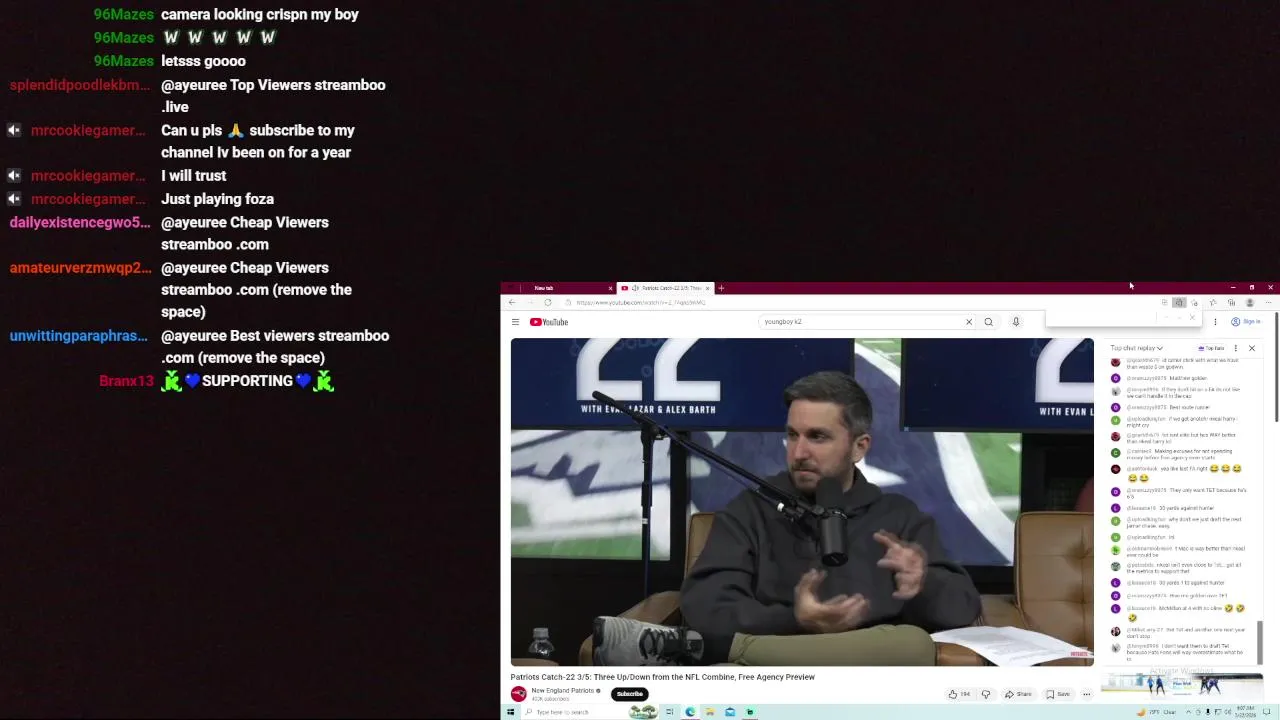Viewport: 1280px width, 720px height.
Task: Clear the YouTube search box text
Action: pyautogui.click(x=968, y=322)
